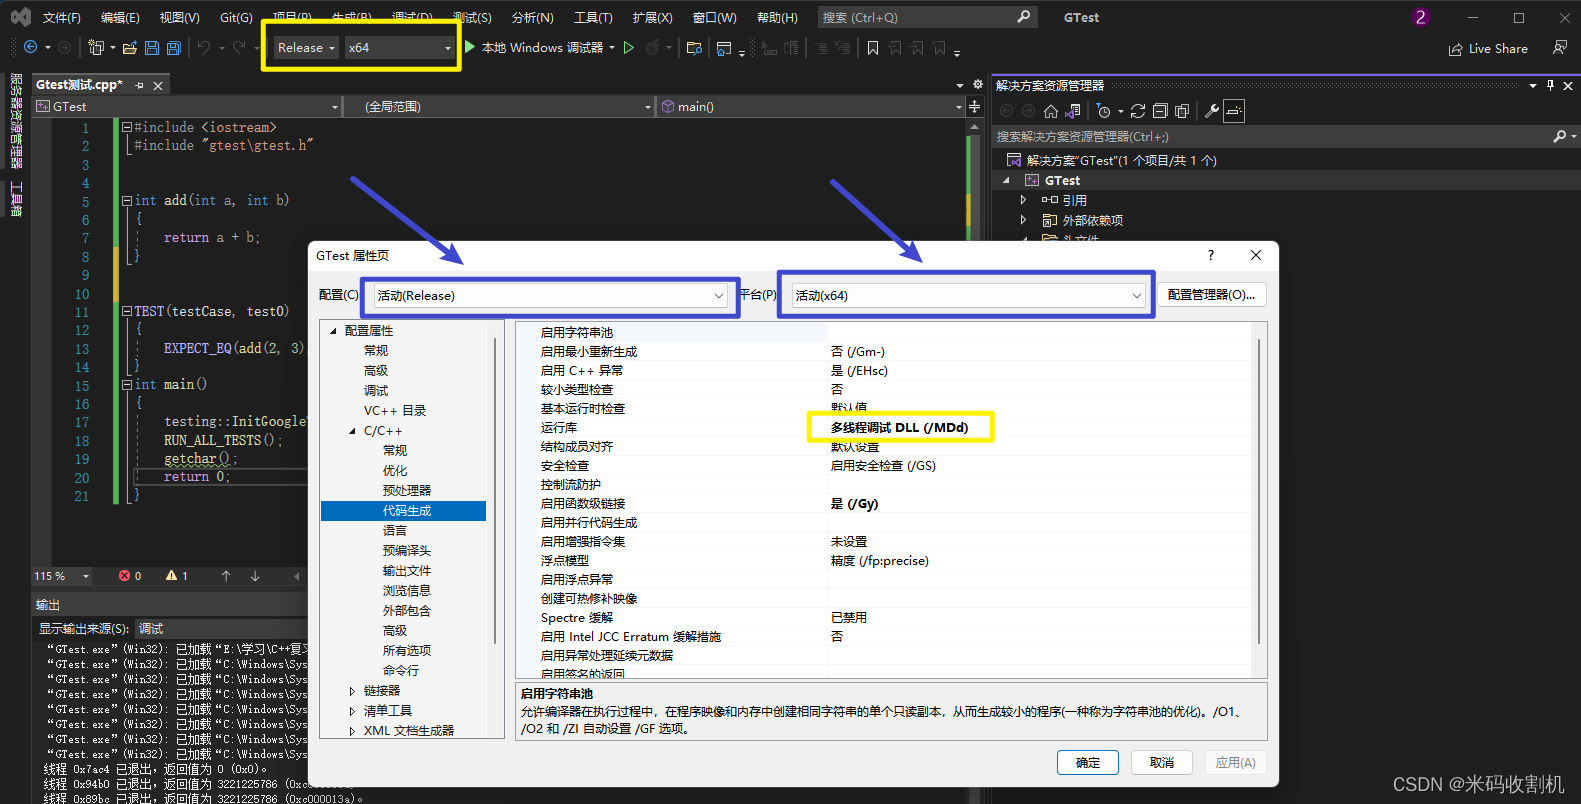Open the x64 platform dropdown in toolbar
Viewport: 1581px width, 804px height.
(x=399, y=47)
